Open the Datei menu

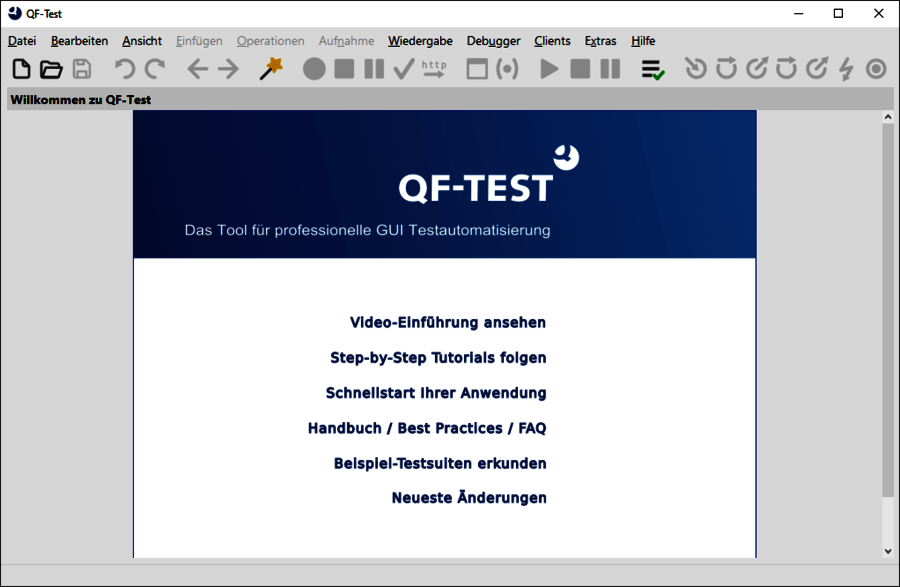click(x=22, y=41)
